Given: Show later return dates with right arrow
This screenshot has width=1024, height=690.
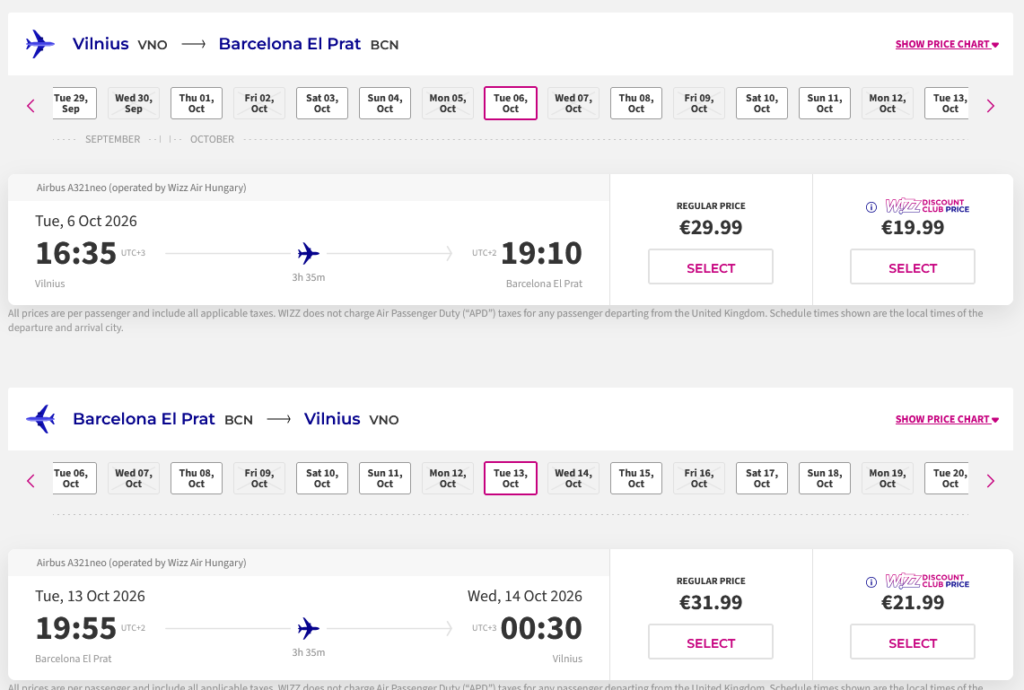Looking at the screenshot, I should pyautogui.click(x=990, y=481).
